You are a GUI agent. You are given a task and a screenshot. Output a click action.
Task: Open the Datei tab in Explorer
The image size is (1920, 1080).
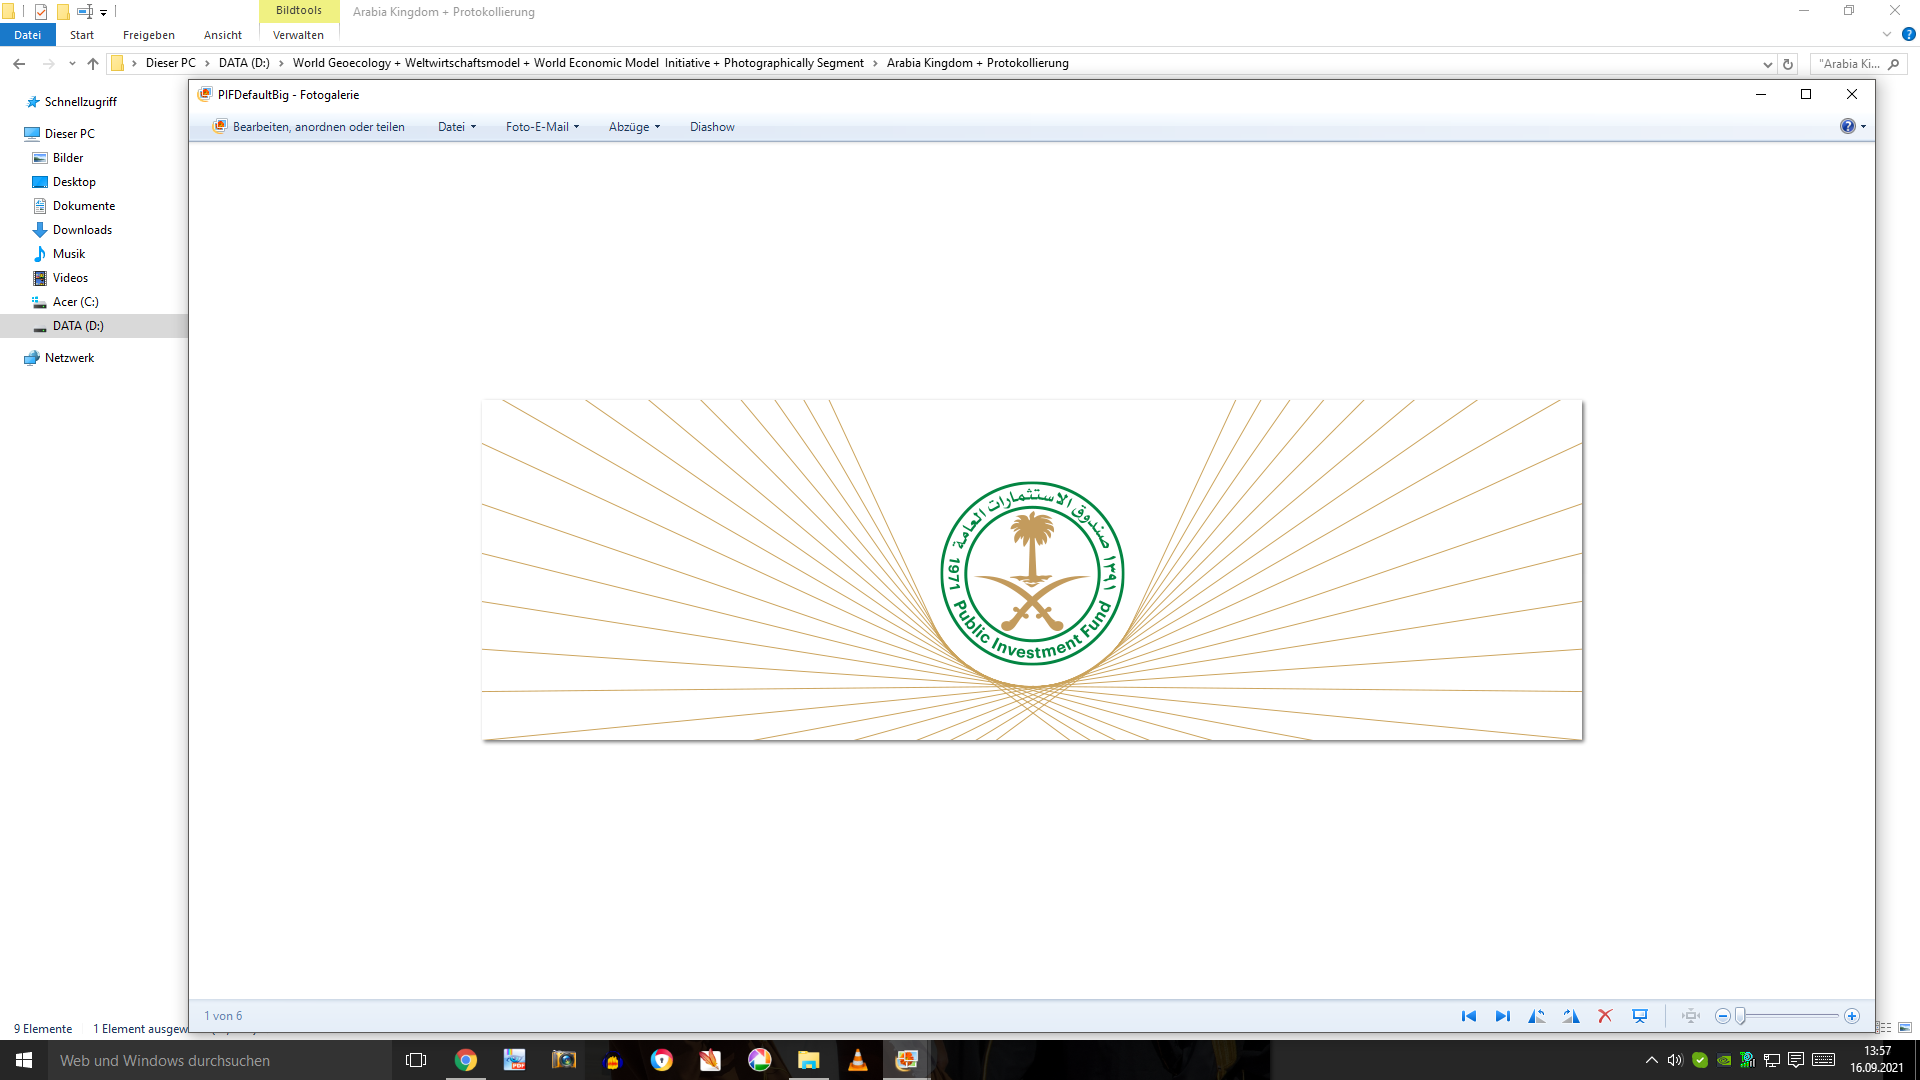(27, 35)
